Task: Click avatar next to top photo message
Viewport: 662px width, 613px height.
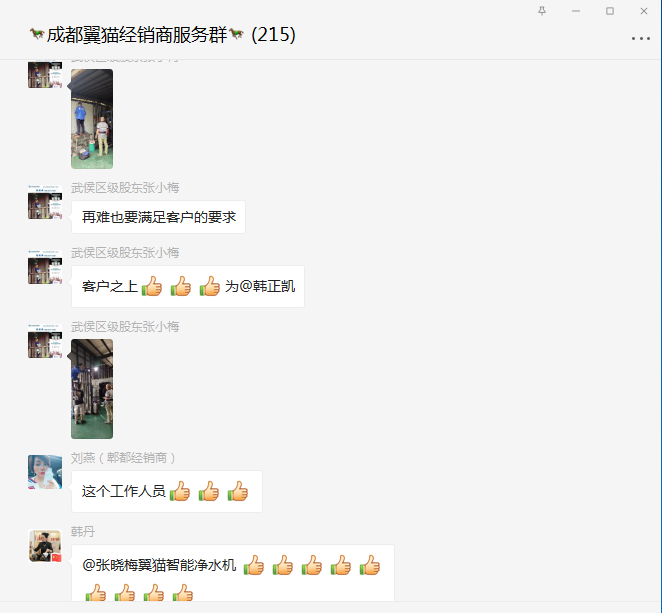Action: (x=45, y=75)
